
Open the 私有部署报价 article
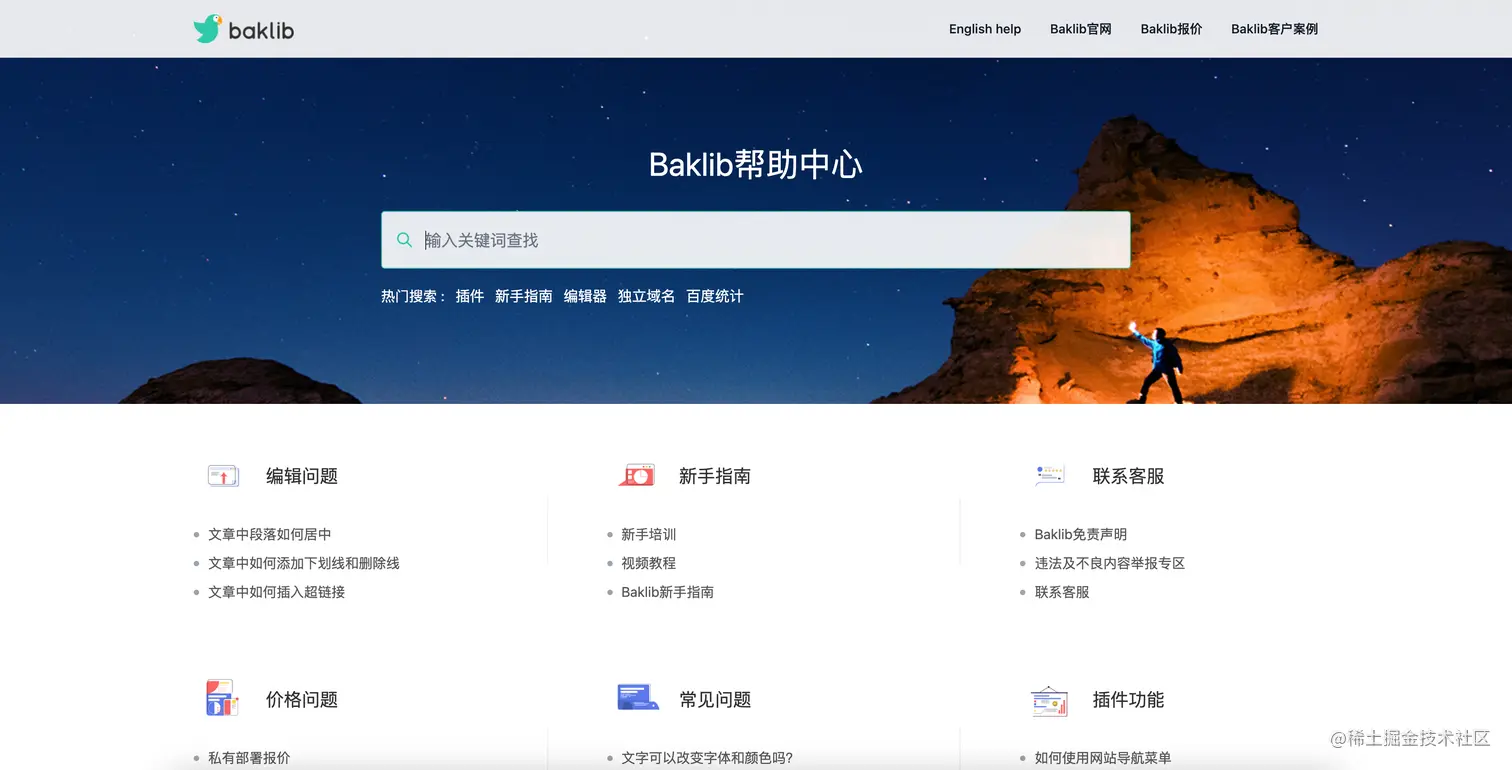(249, 758)
